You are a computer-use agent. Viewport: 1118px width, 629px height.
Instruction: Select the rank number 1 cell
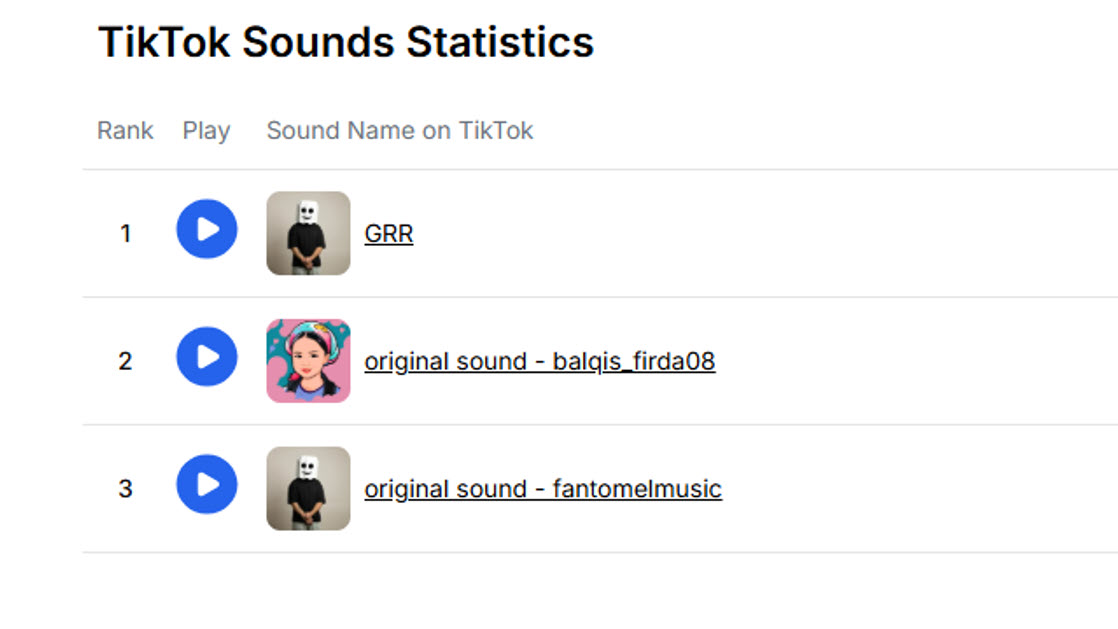tap(125, 234)
